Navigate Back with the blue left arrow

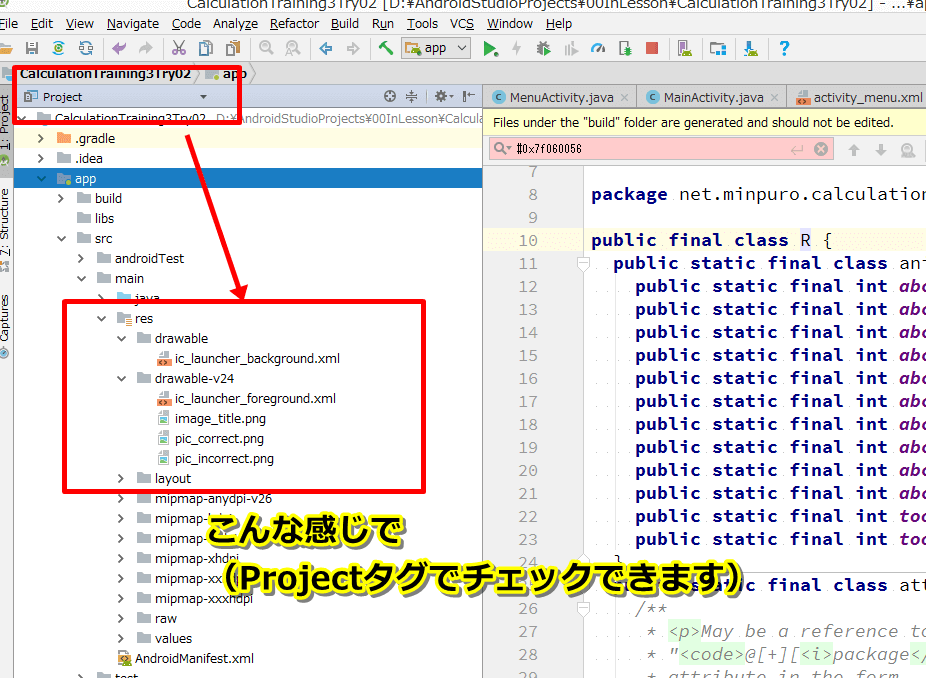[x=325, y=48]
